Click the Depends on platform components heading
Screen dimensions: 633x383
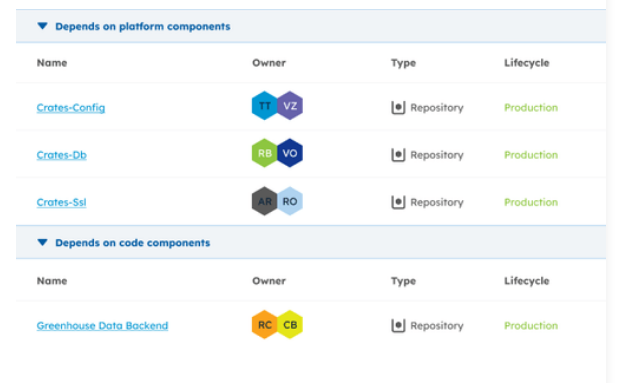(143, 27)
